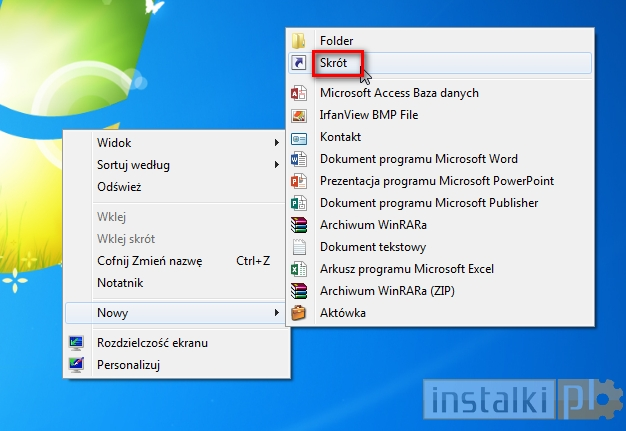Choose Cofnij Zmień nazwę menu entry
This screenshot has height=431, width=626.
pos(149,261)
